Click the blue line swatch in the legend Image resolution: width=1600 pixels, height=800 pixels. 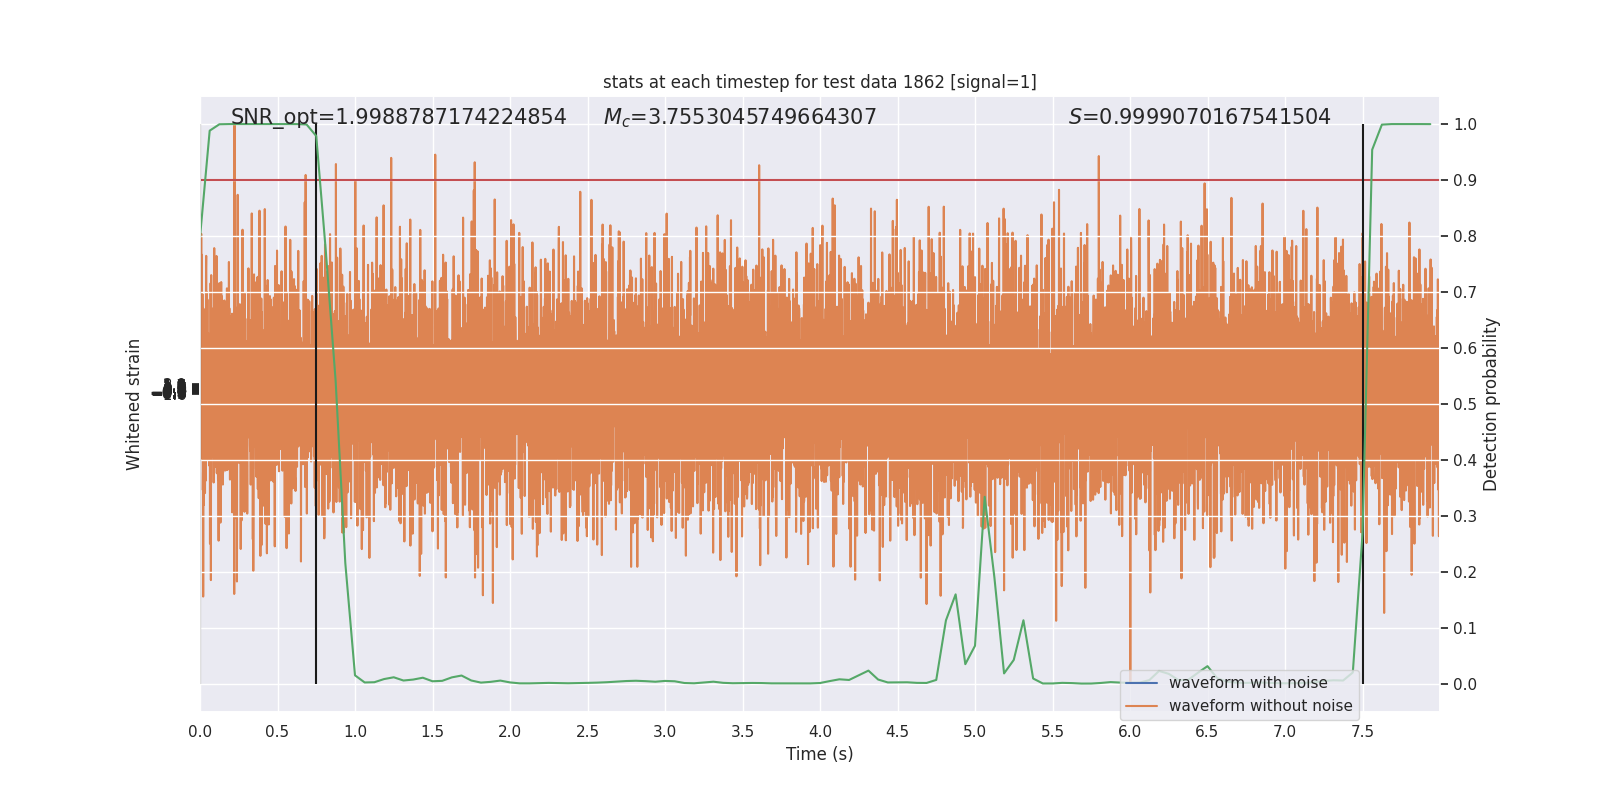point(1142,683)
